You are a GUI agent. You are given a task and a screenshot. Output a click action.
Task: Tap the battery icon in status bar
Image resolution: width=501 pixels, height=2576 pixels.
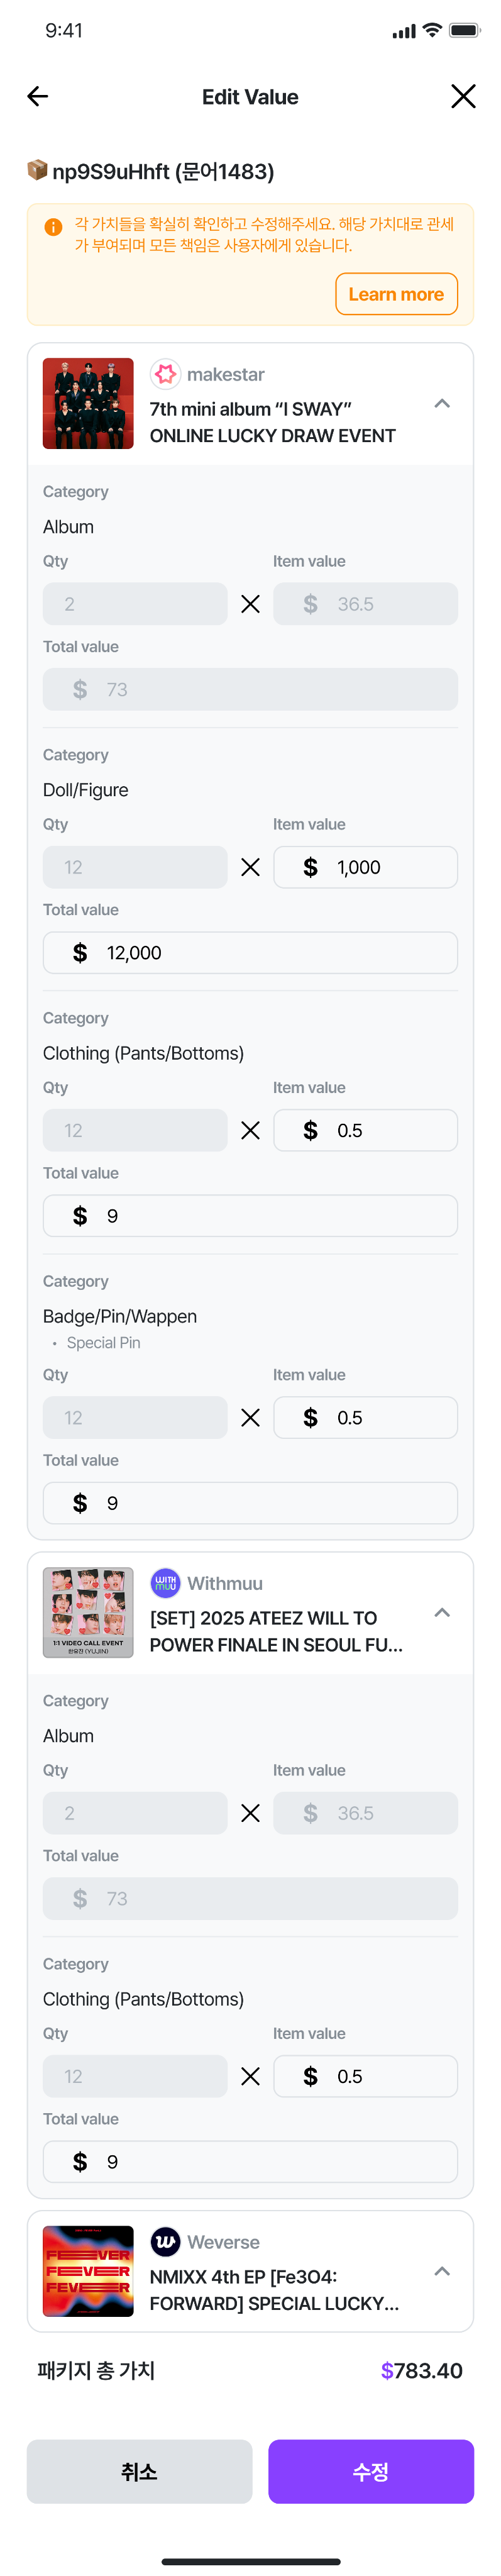(x=464, y=31)
